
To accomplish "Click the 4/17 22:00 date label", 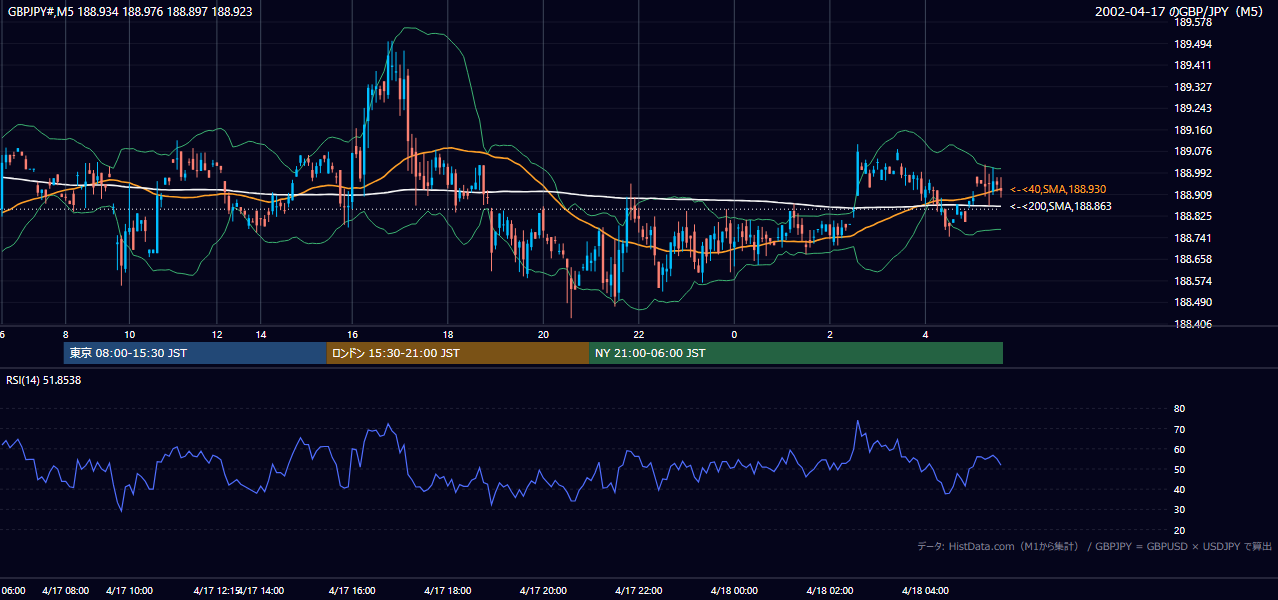I will pos(638,590).
